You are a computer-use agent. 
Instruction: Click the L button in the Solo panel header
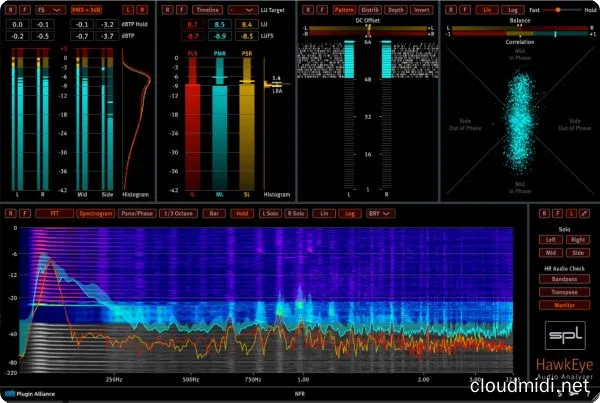tap(571, 213)
